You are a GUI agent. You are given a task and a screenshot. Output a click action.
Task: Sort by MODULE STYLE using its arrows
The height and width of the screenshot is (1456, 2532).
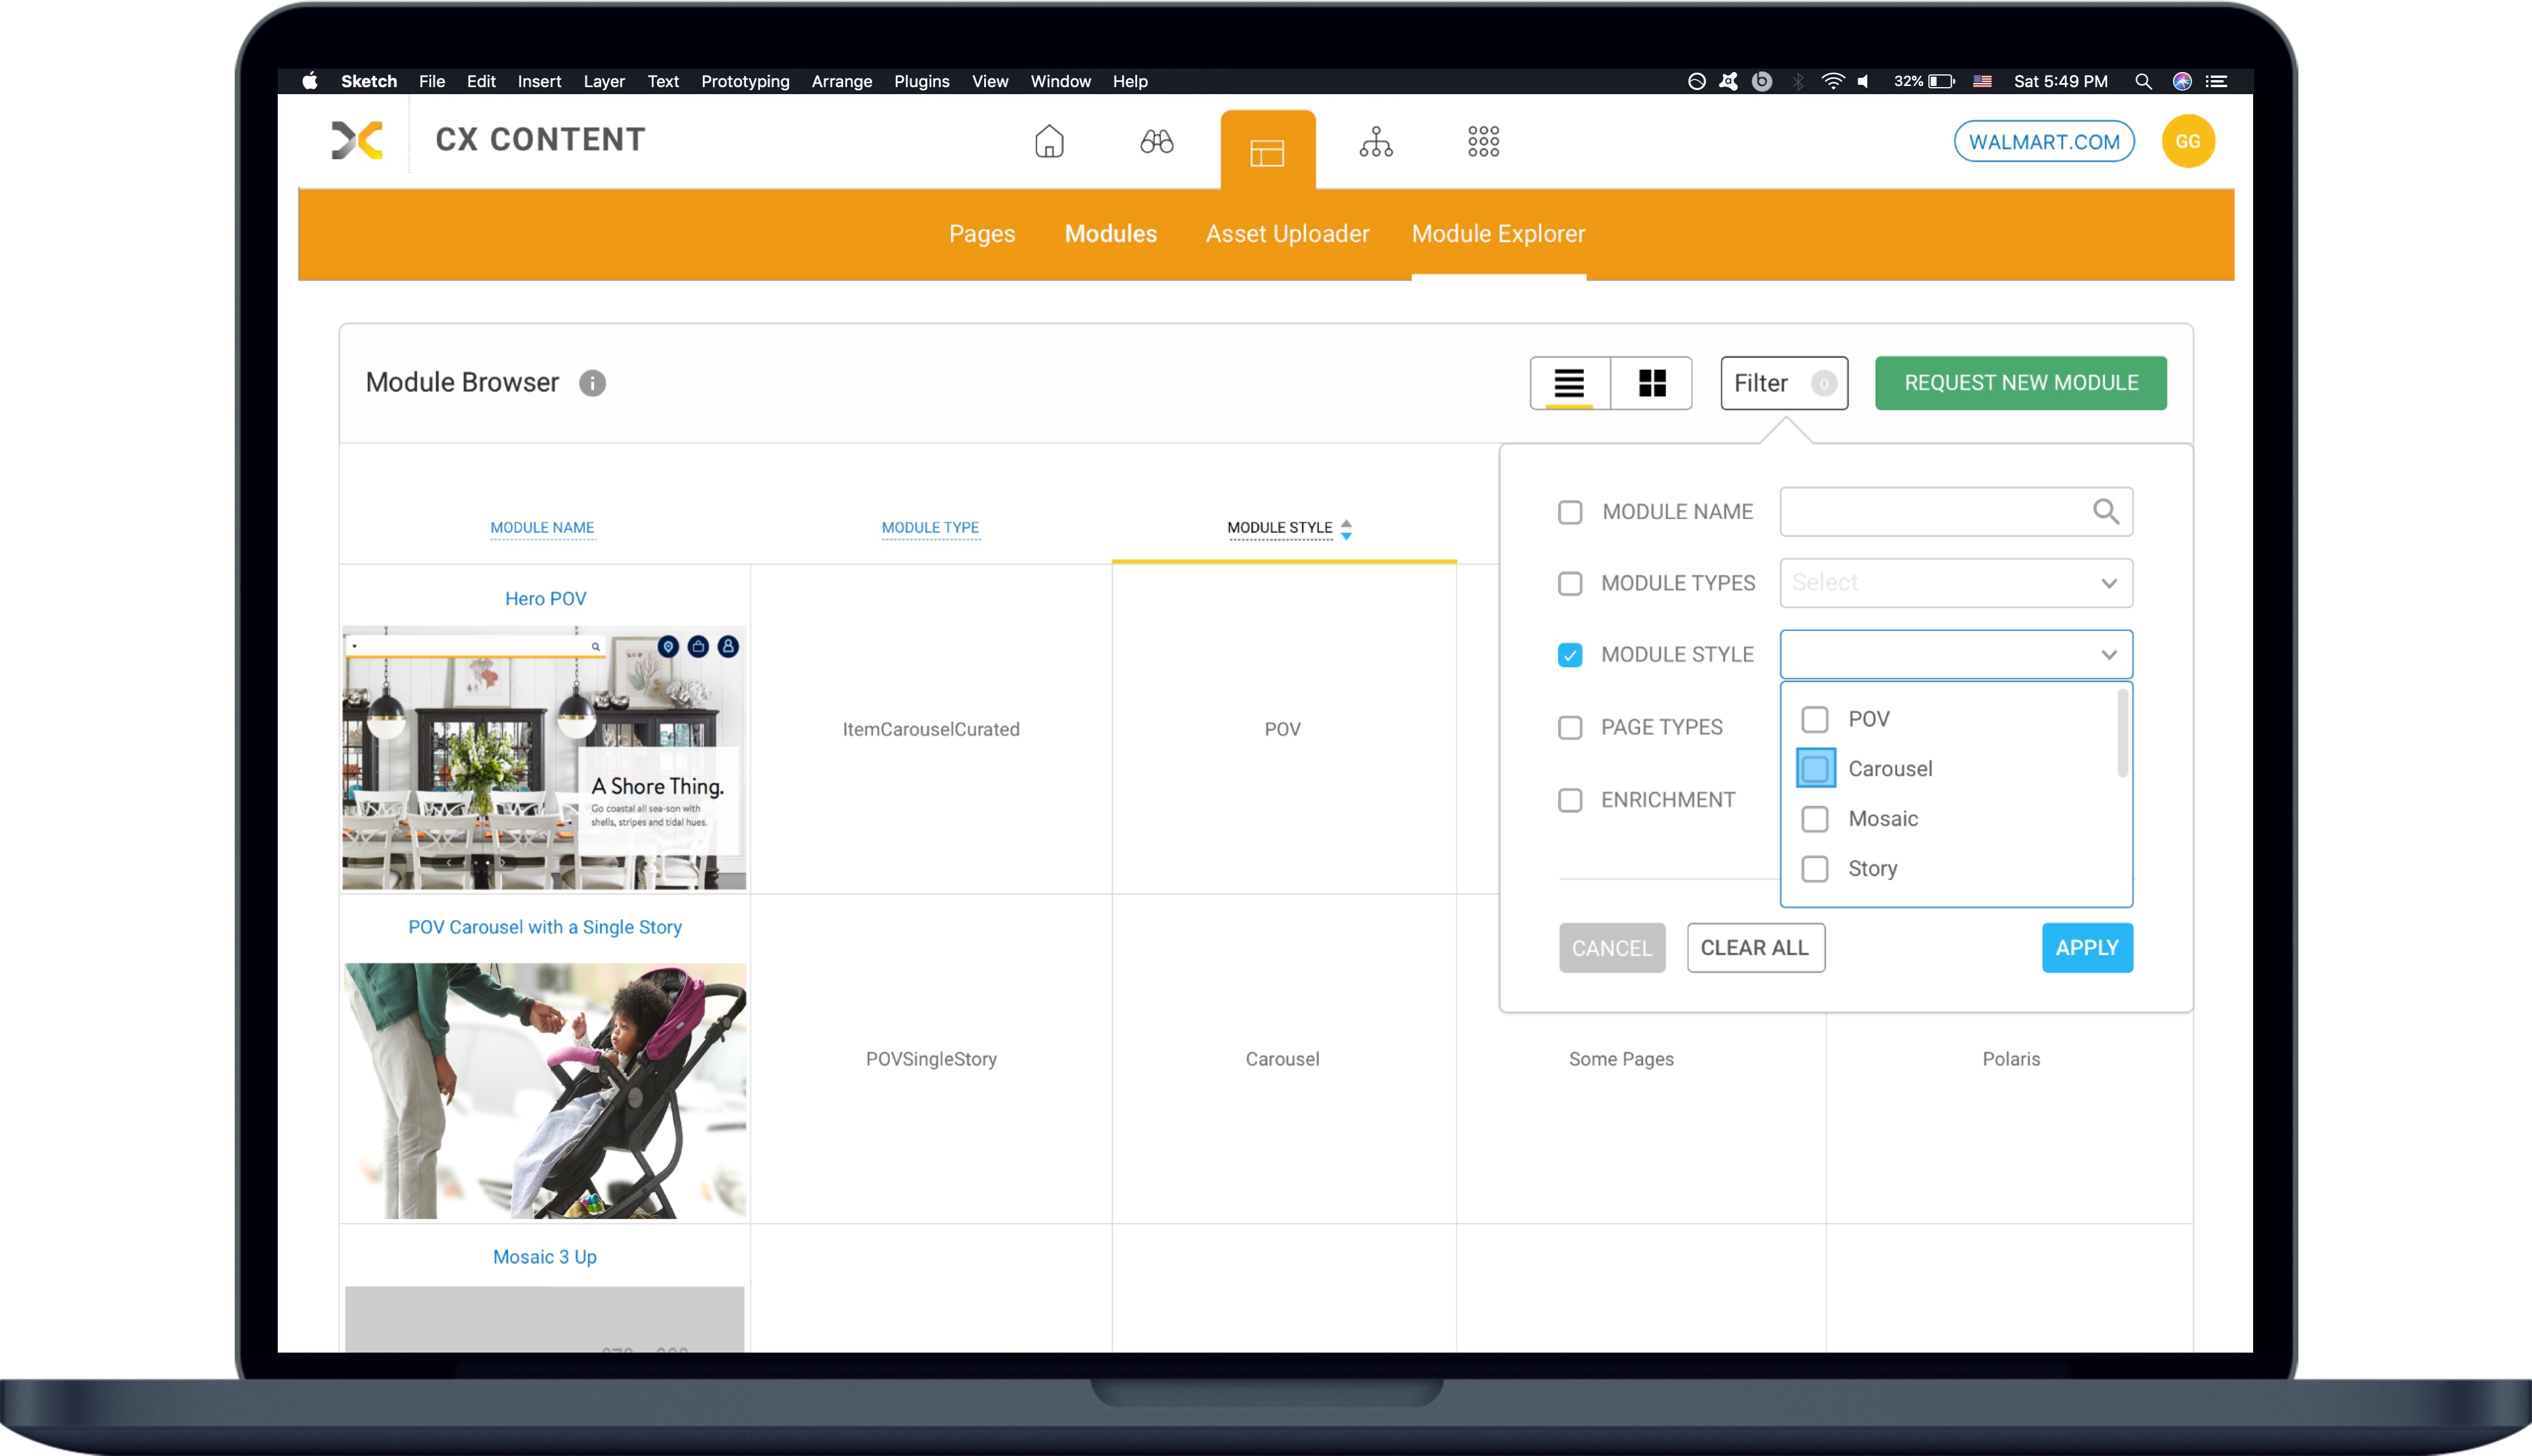(1347, 529)
